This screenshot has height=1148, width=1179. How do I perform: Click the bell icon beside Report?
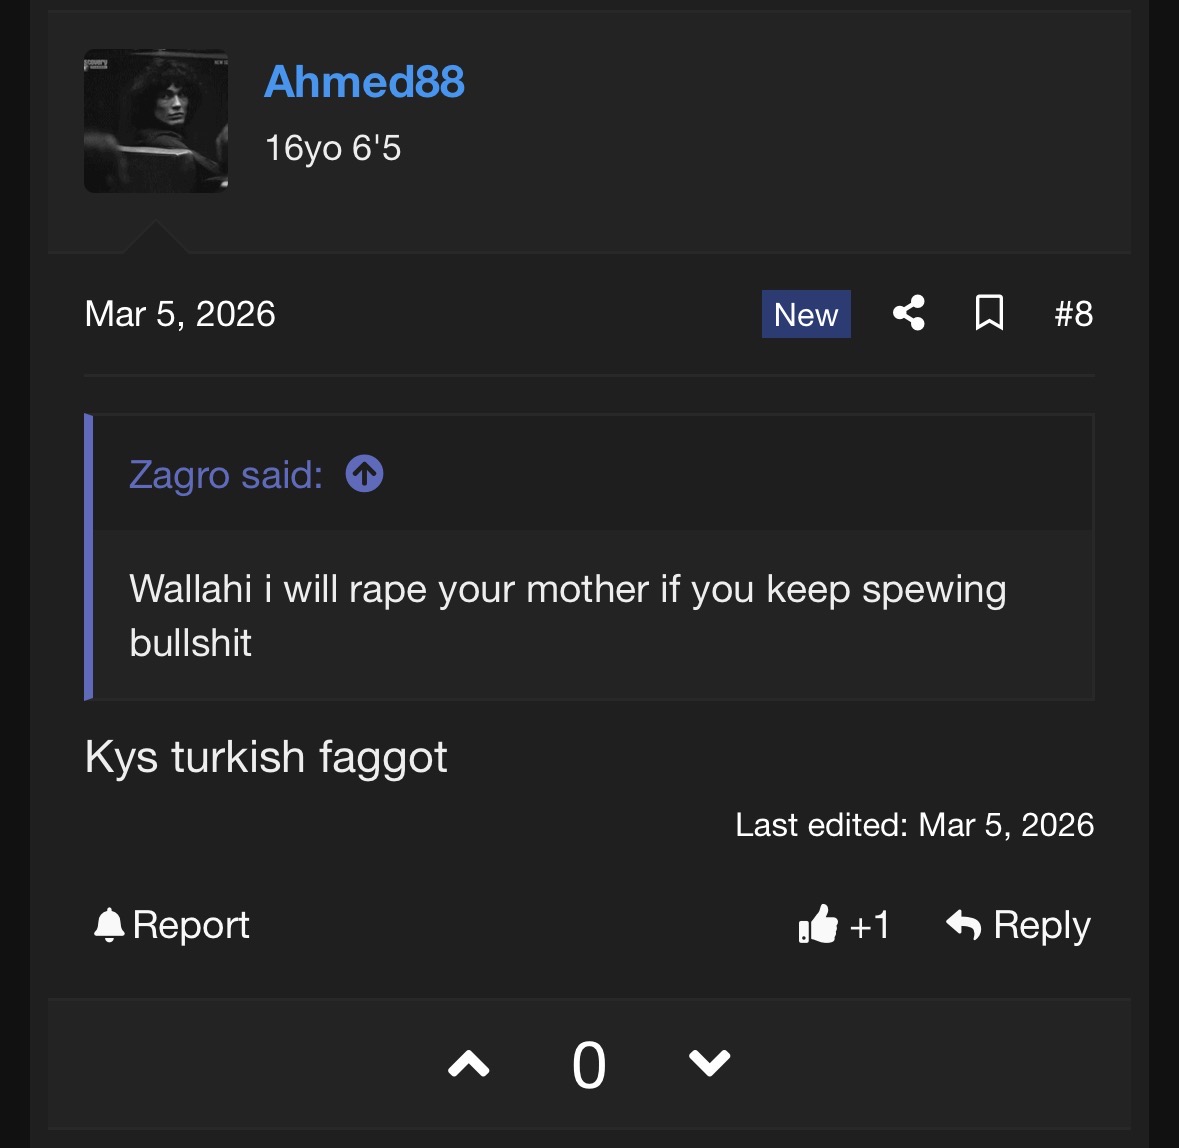108,925
